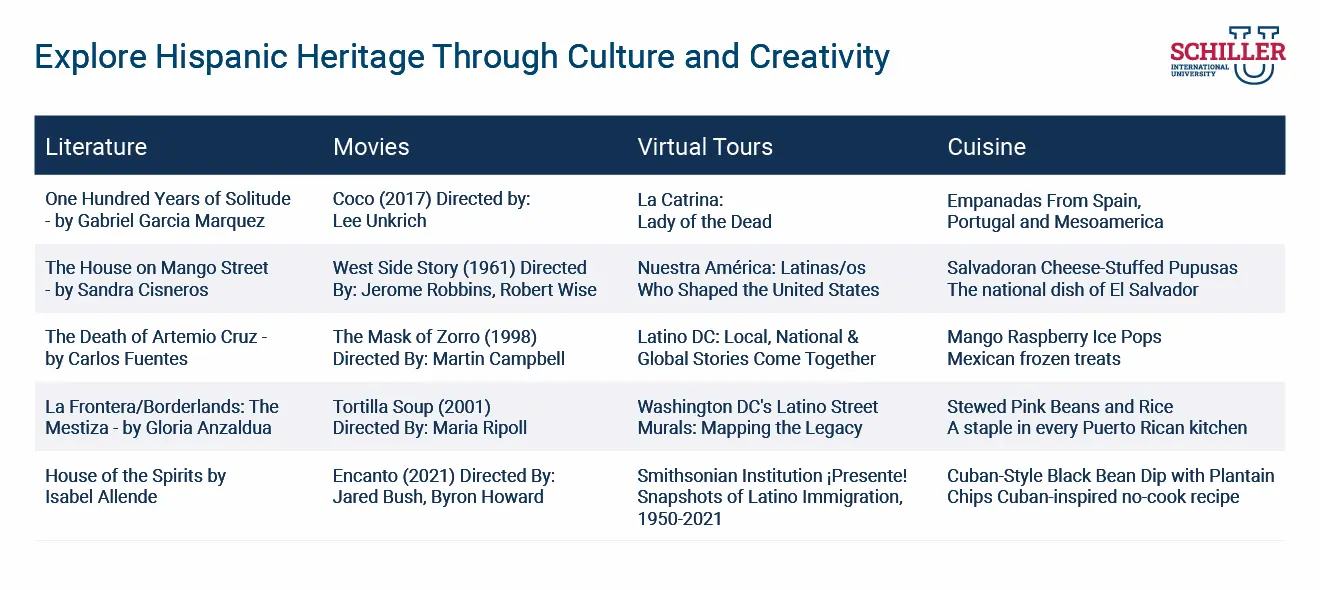This screenshot has width=1320, height=590.
Task: Click The Mask of Zorro (1998)
Action: pyautogui.click(x=449, y=347)
